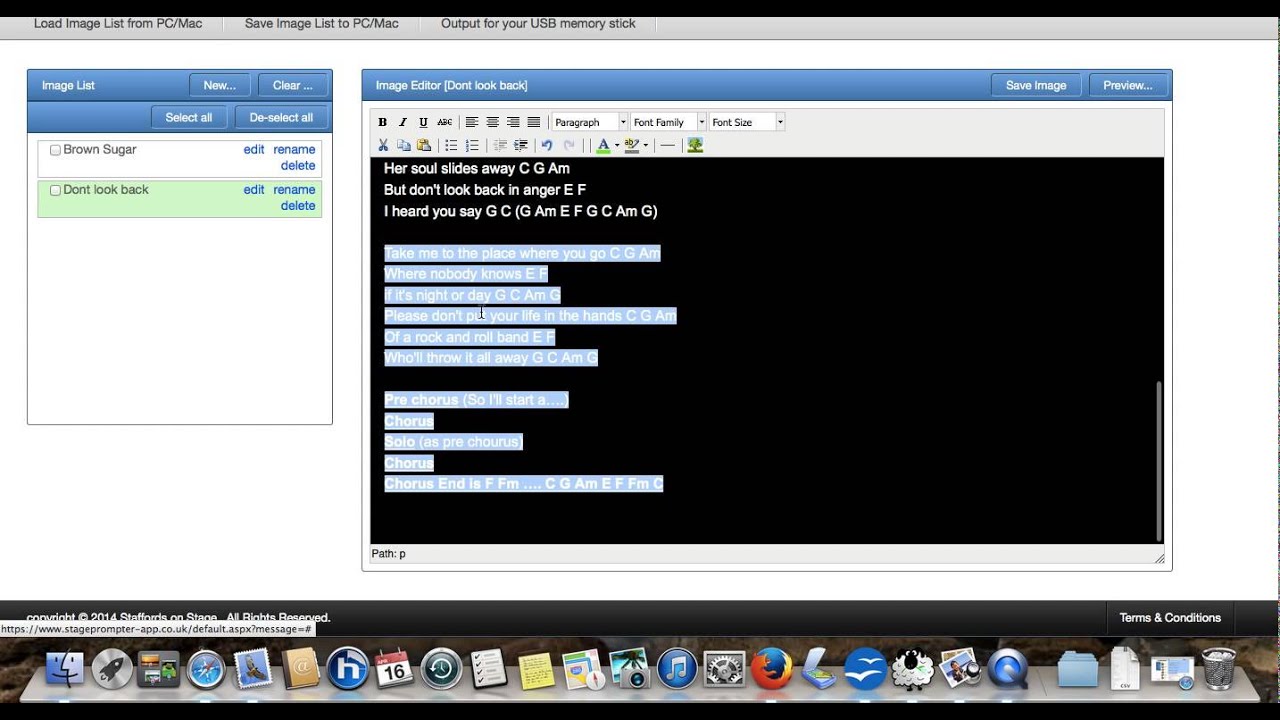Image resolution: width=1280 pixels, height=720 pixels.
Task: Open iTunes from the dock
Action: click(x=677, y=669)
